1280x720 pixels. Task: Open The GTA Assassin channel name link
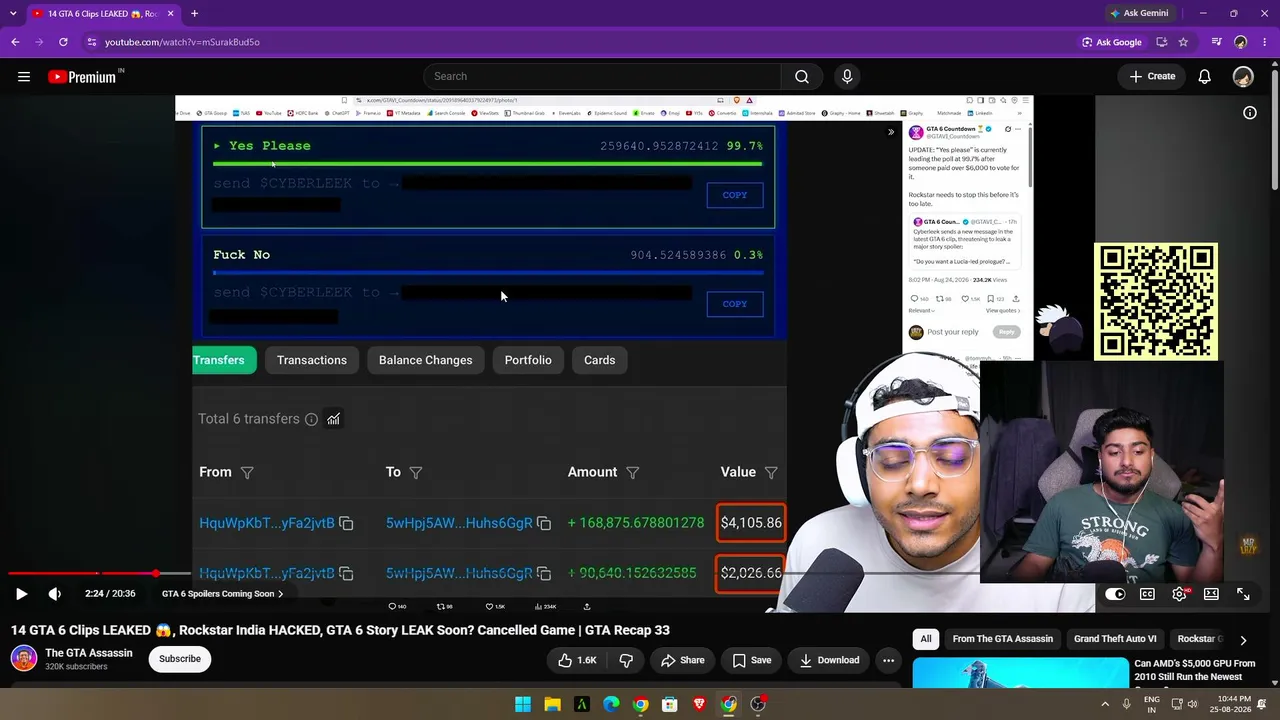tap(89, 653)
